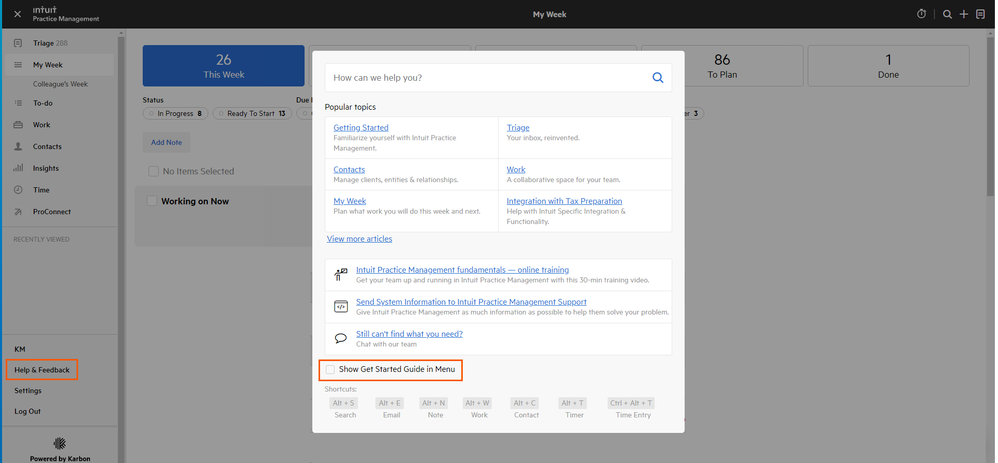Click the timer stopwatch icon in top bar
Viewport: 998px width, 463px height.
click(x=922, y=14)
